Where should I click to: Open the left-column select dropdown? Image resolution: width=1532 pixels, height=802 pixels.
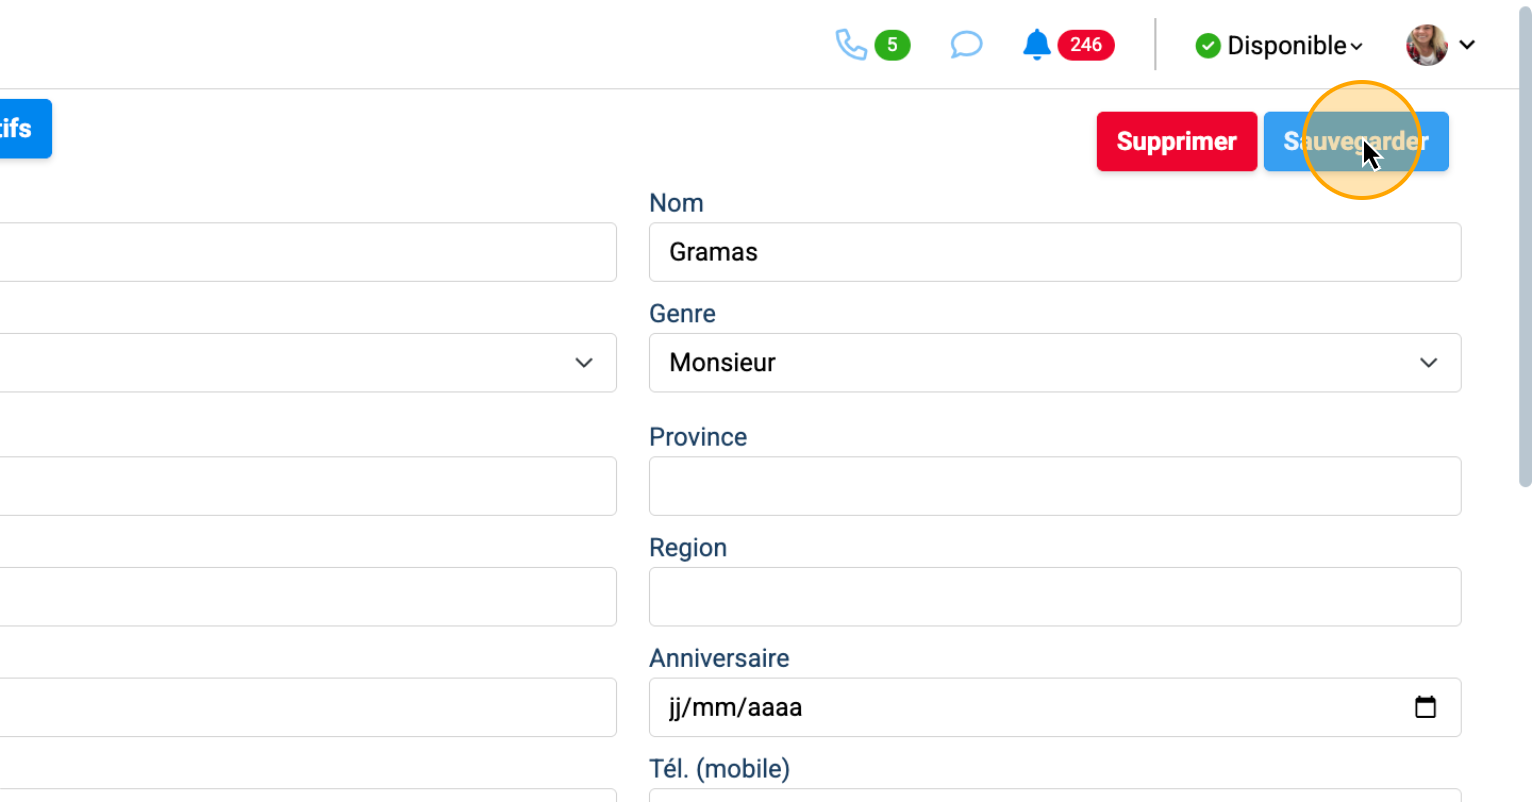coord(300,363)
